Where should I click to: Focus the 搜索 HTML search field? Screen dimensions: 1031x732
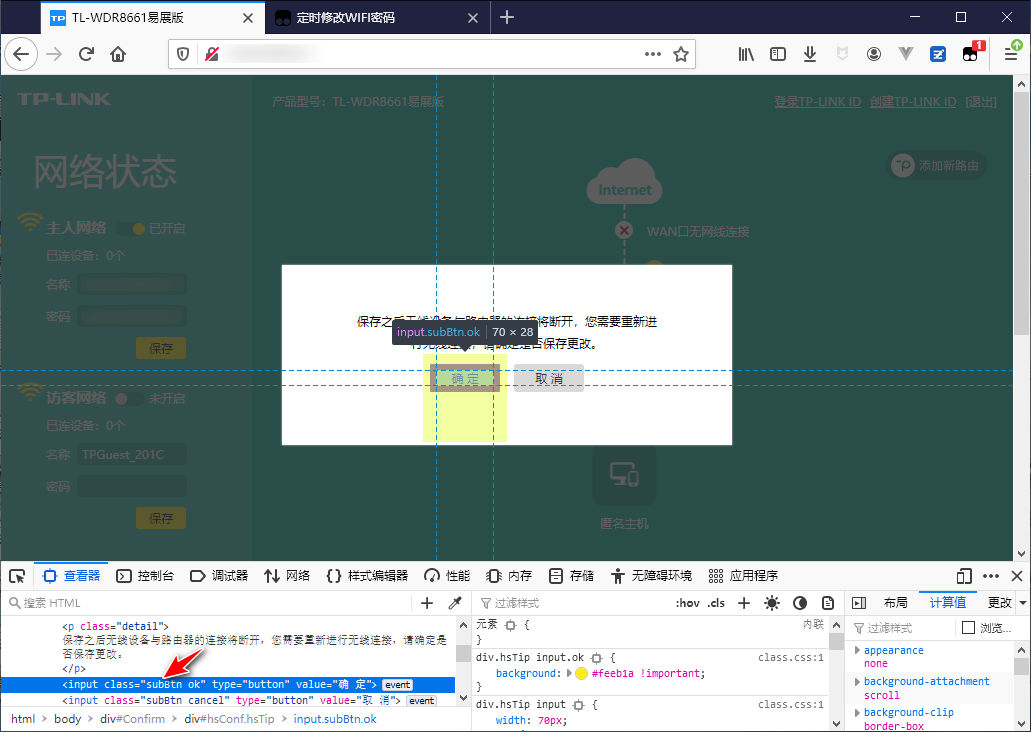click(207, 603)
